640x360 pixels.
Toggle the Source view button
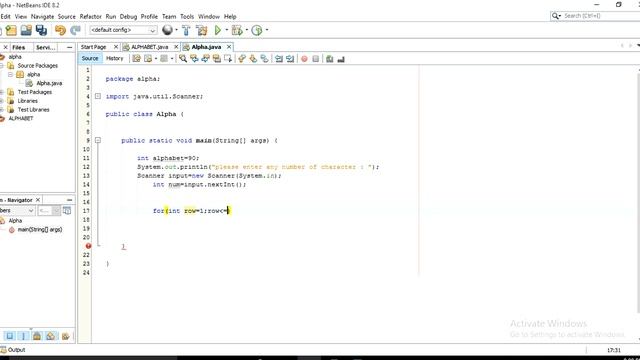coord(90,59)
